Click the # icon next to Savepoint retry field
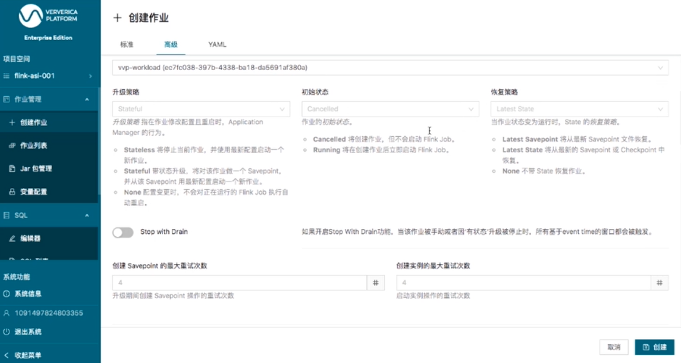The image size is (682, 364). 376,283
